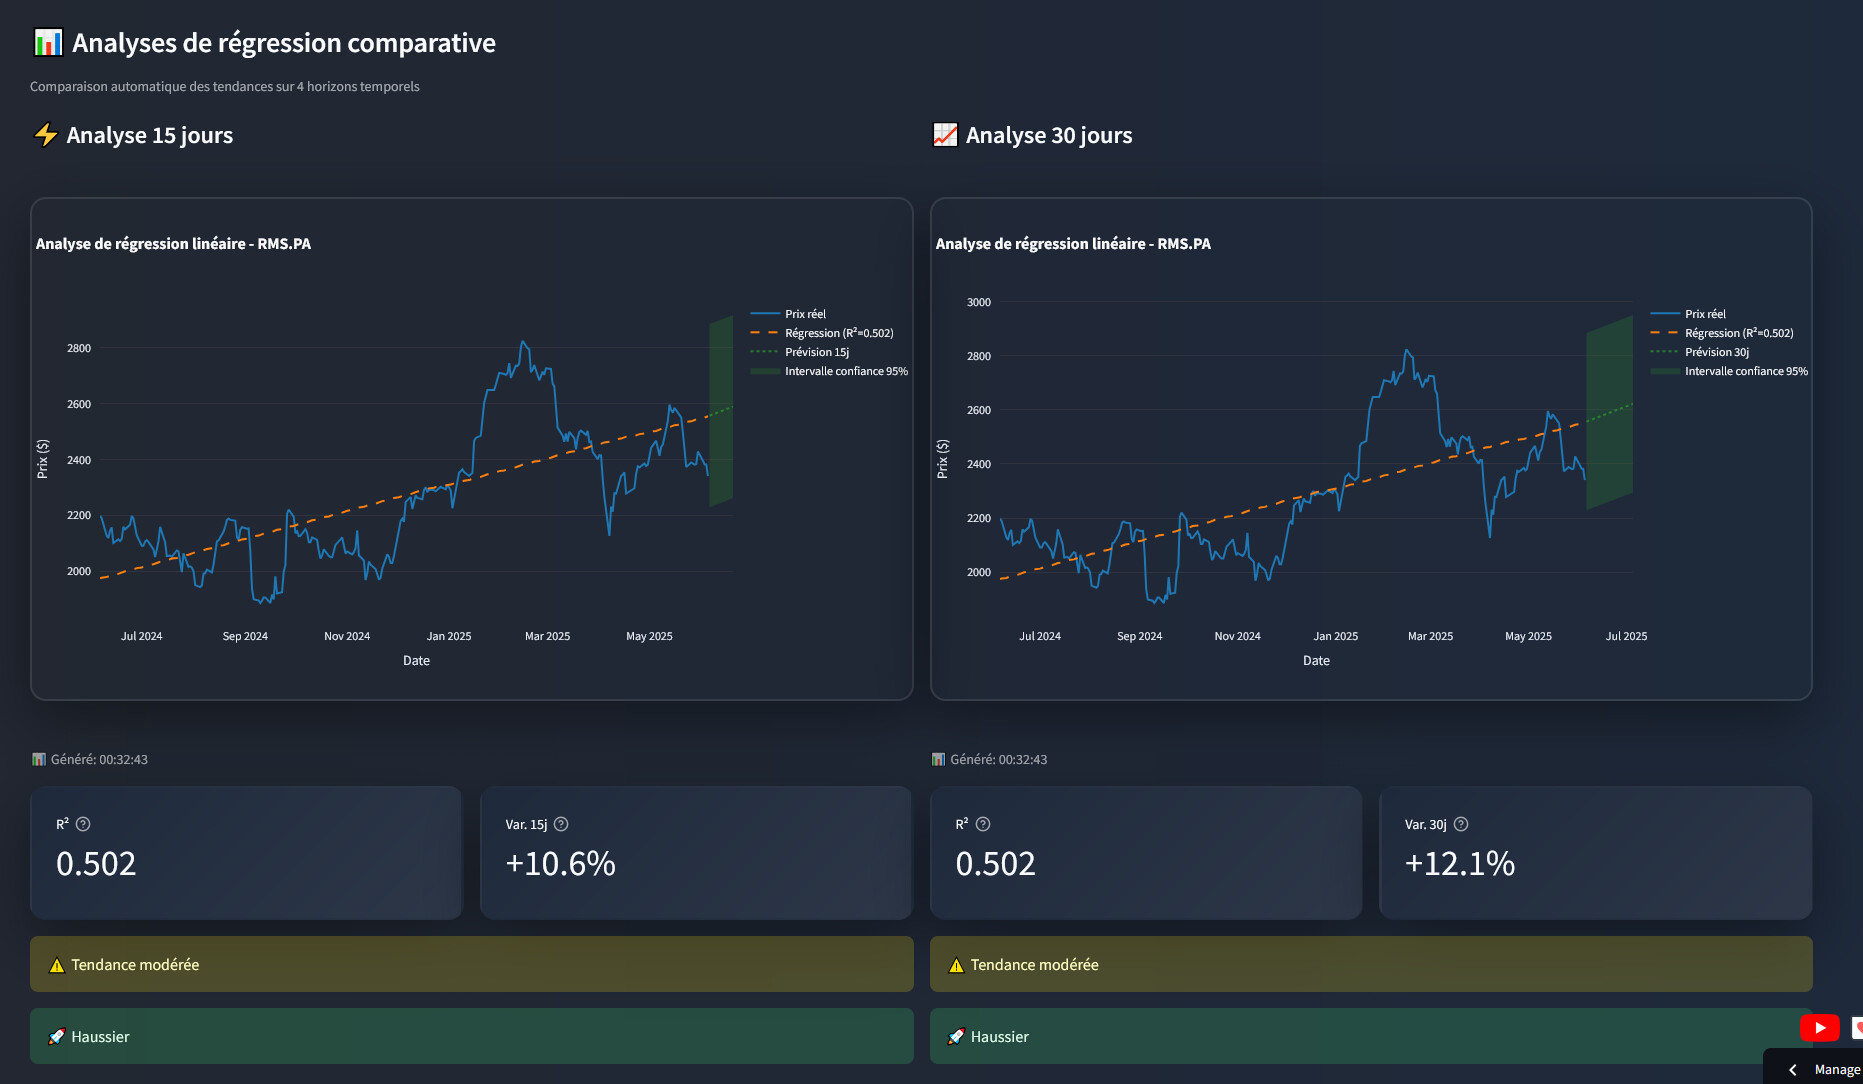Click the help icon beside Var. 15j
This screenshot has height=1084, width=1863.
[x=561, y=824]
